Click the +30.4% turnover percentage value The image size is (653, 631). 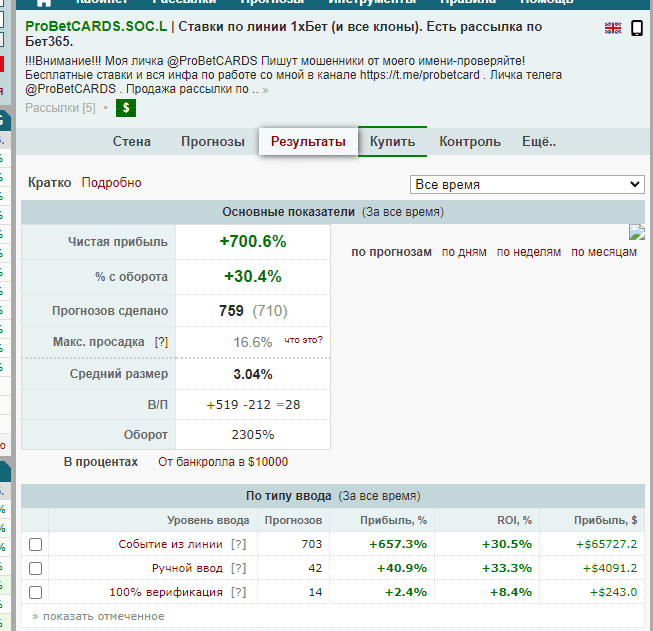point(253,277)
